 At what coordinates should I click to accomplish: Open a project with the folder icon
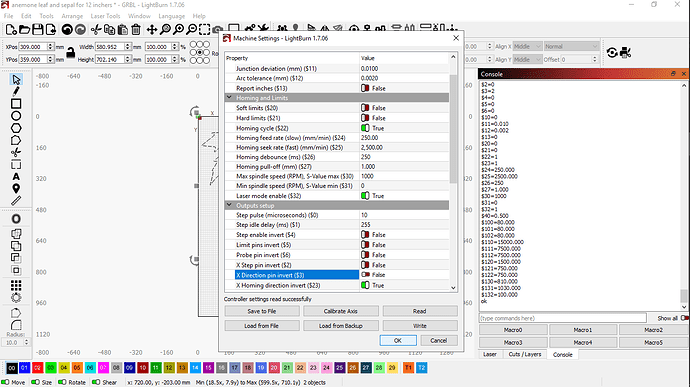pyautogui.click(x=25, y=29)
